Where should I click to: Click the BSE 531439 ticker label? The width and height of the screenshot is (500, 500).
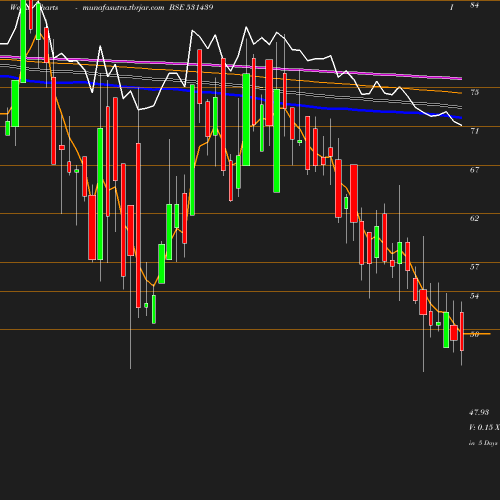[x=191, y=7]
